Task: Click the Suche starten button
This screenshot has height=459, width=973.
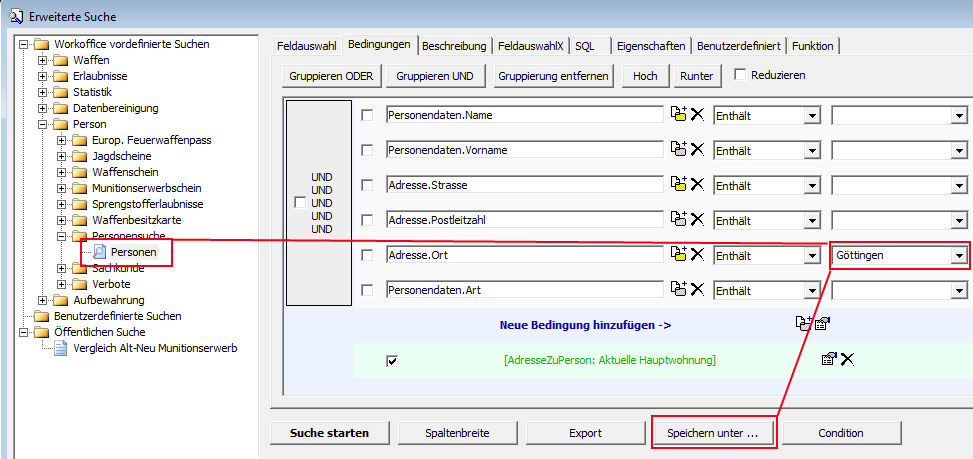Action: 329,433
